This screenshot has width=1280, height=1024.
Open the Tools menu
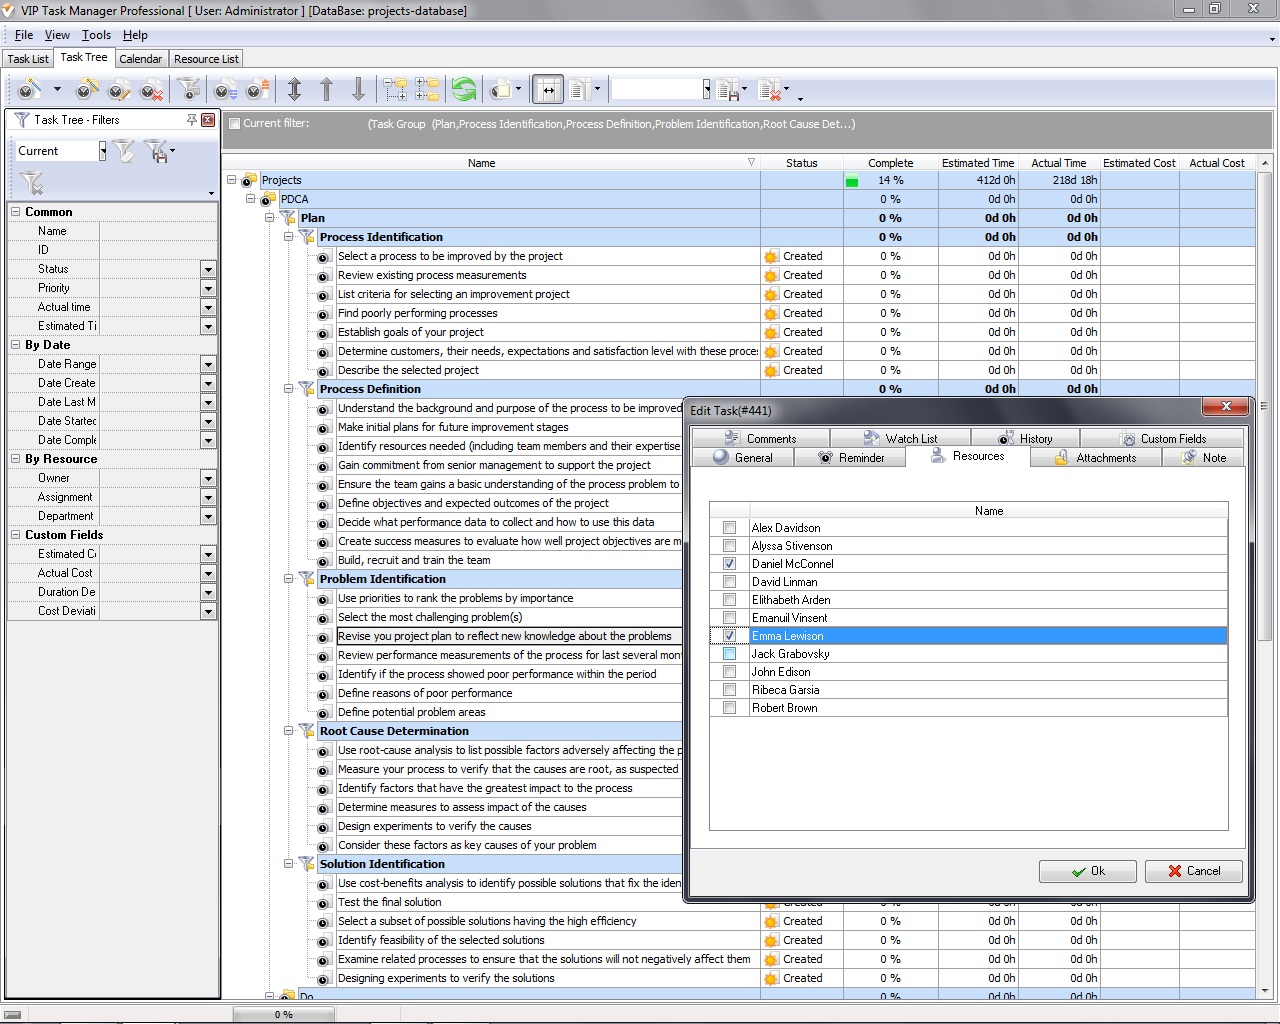(x=96, y=35)
